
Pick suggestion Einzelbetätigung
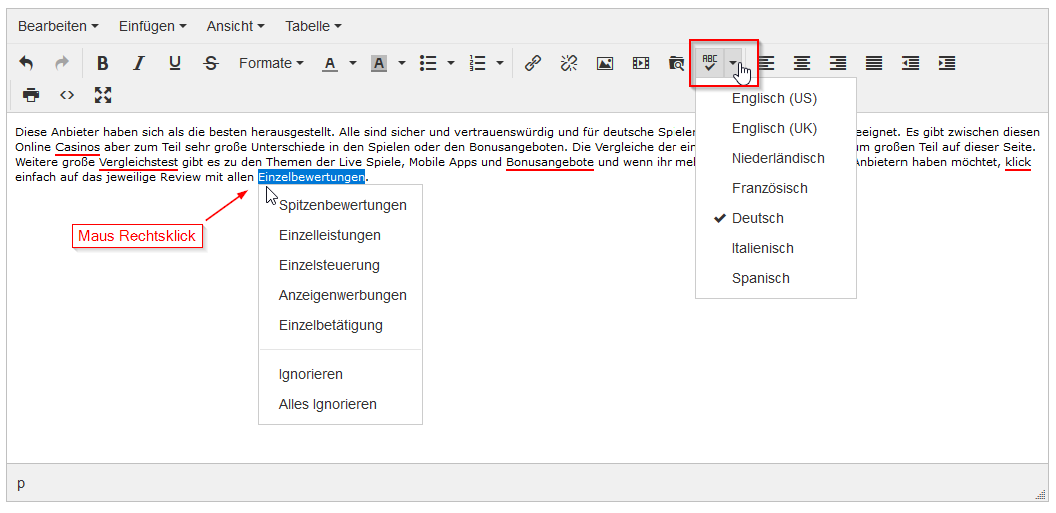click(x=341, y=325)
